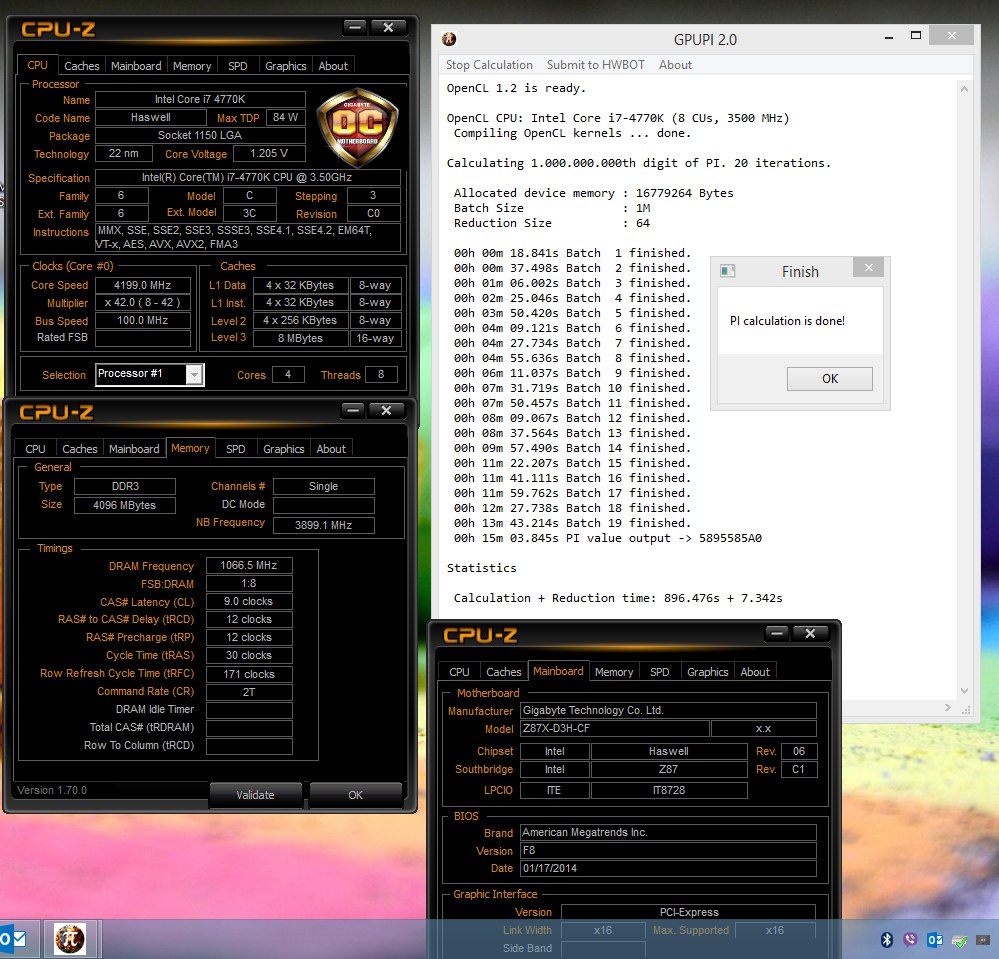
Task: Switch to Caches tab in top CPU-Z window
Action: coord(82,66)
